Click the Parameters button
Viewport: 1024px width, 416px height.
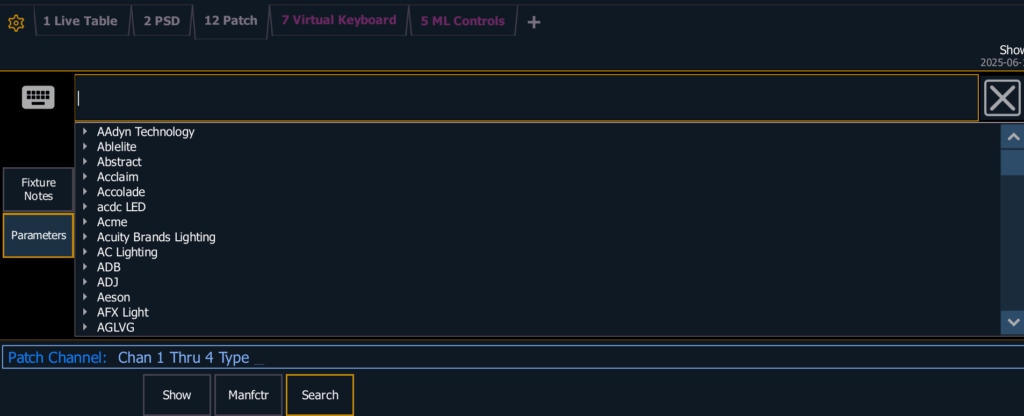coord(39,235)
